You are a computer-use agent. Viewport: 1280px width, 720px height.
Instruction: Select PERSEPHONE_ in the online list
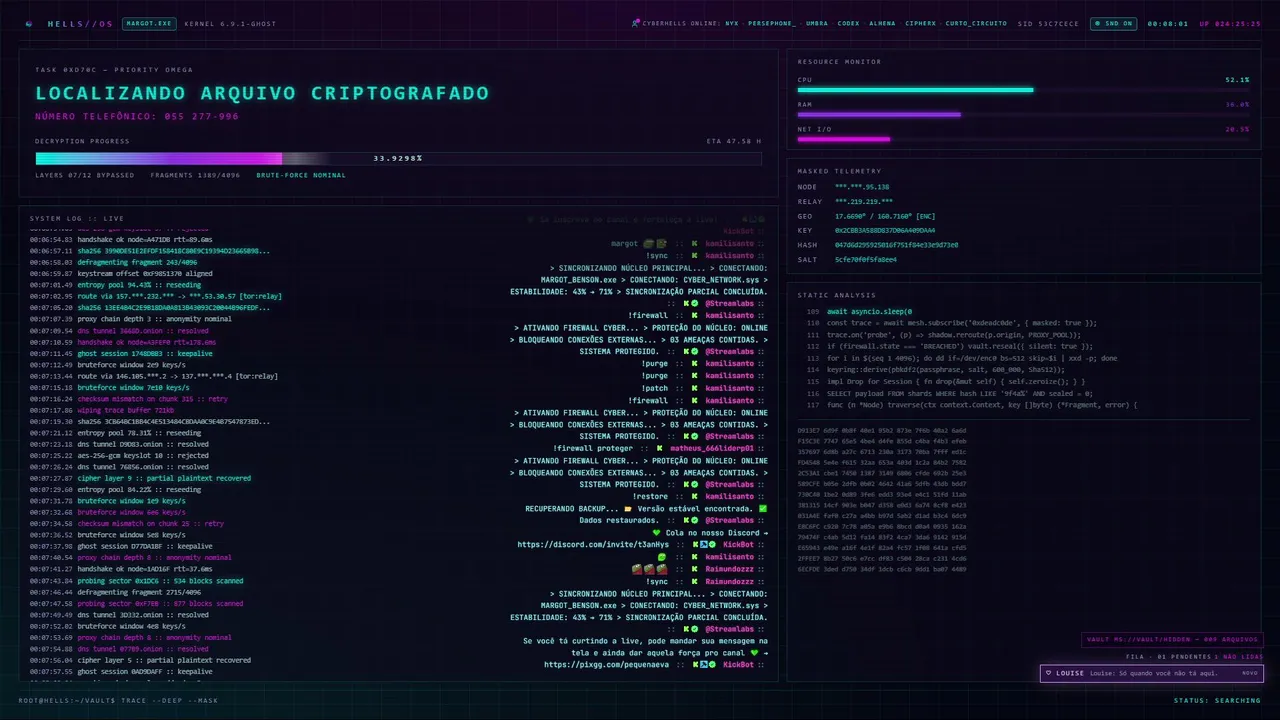772,23
